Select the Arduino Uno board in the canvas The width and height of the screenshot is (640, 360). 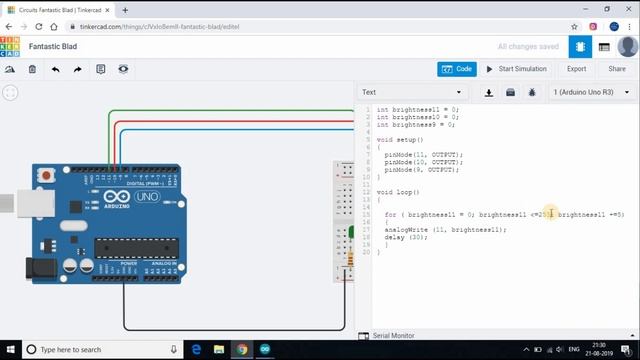pos(108,224)
